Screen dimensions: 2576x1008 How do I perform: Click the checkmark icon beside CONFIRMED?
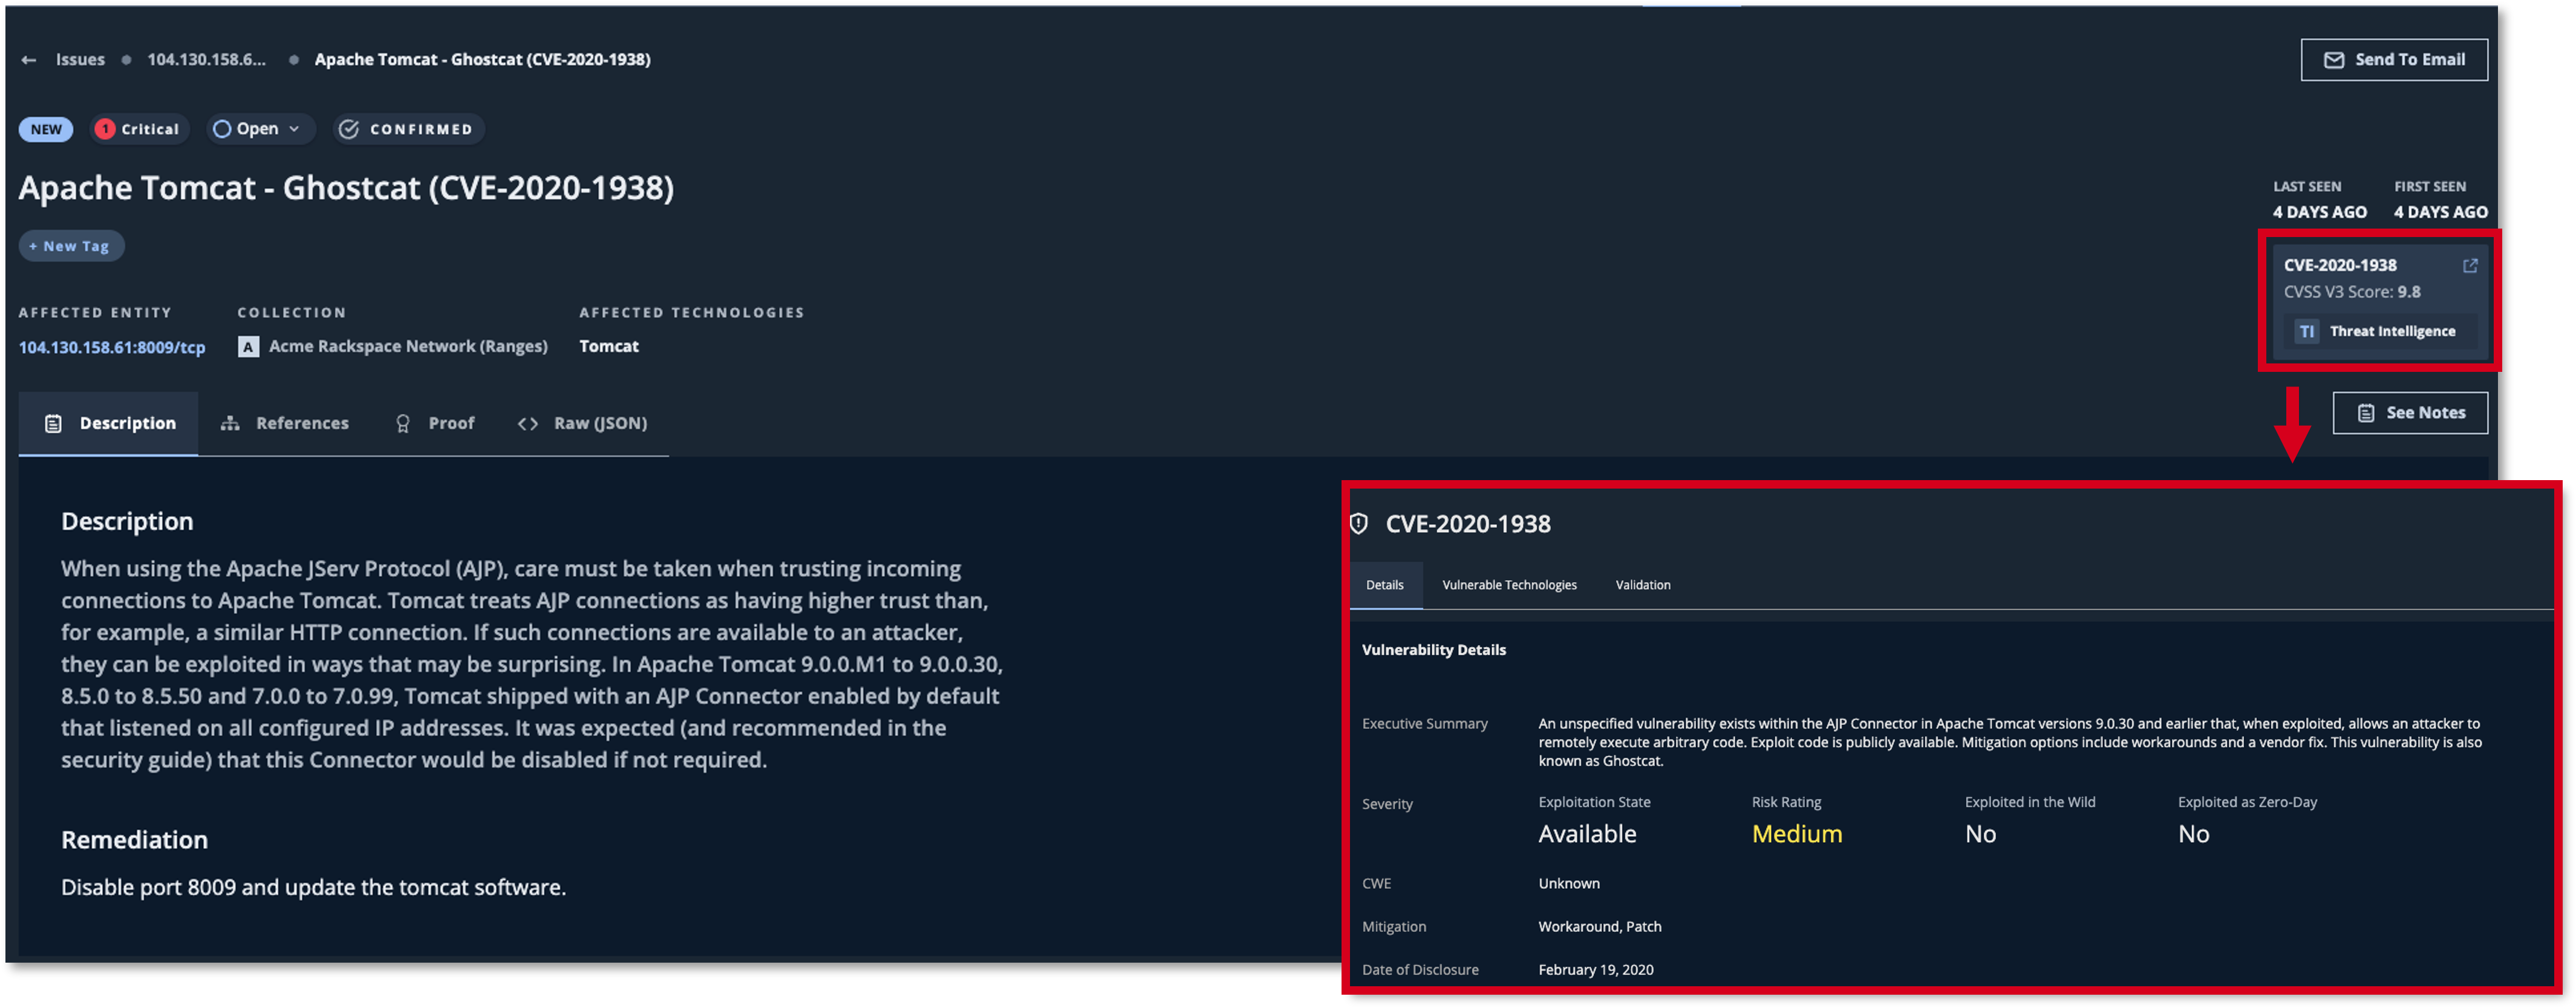click(x=349, y=129)
